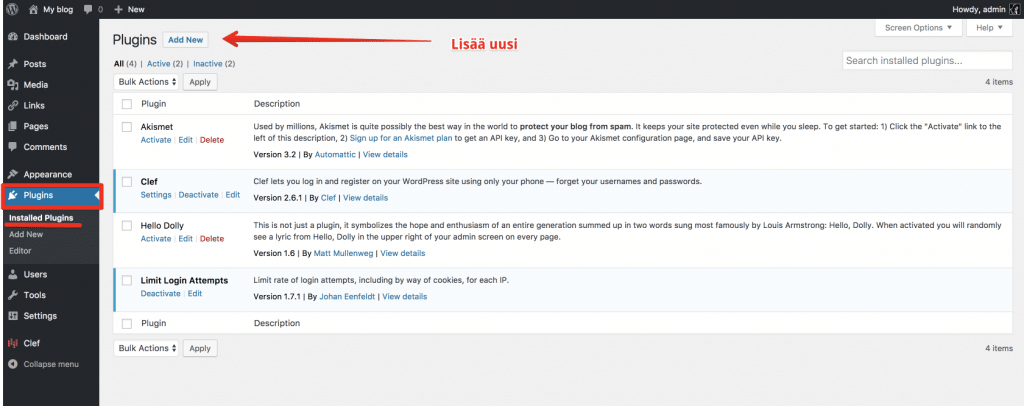Screen dimensions: 1024x406
Task: Go to Appearance menu item
Action: click(48, 175)
